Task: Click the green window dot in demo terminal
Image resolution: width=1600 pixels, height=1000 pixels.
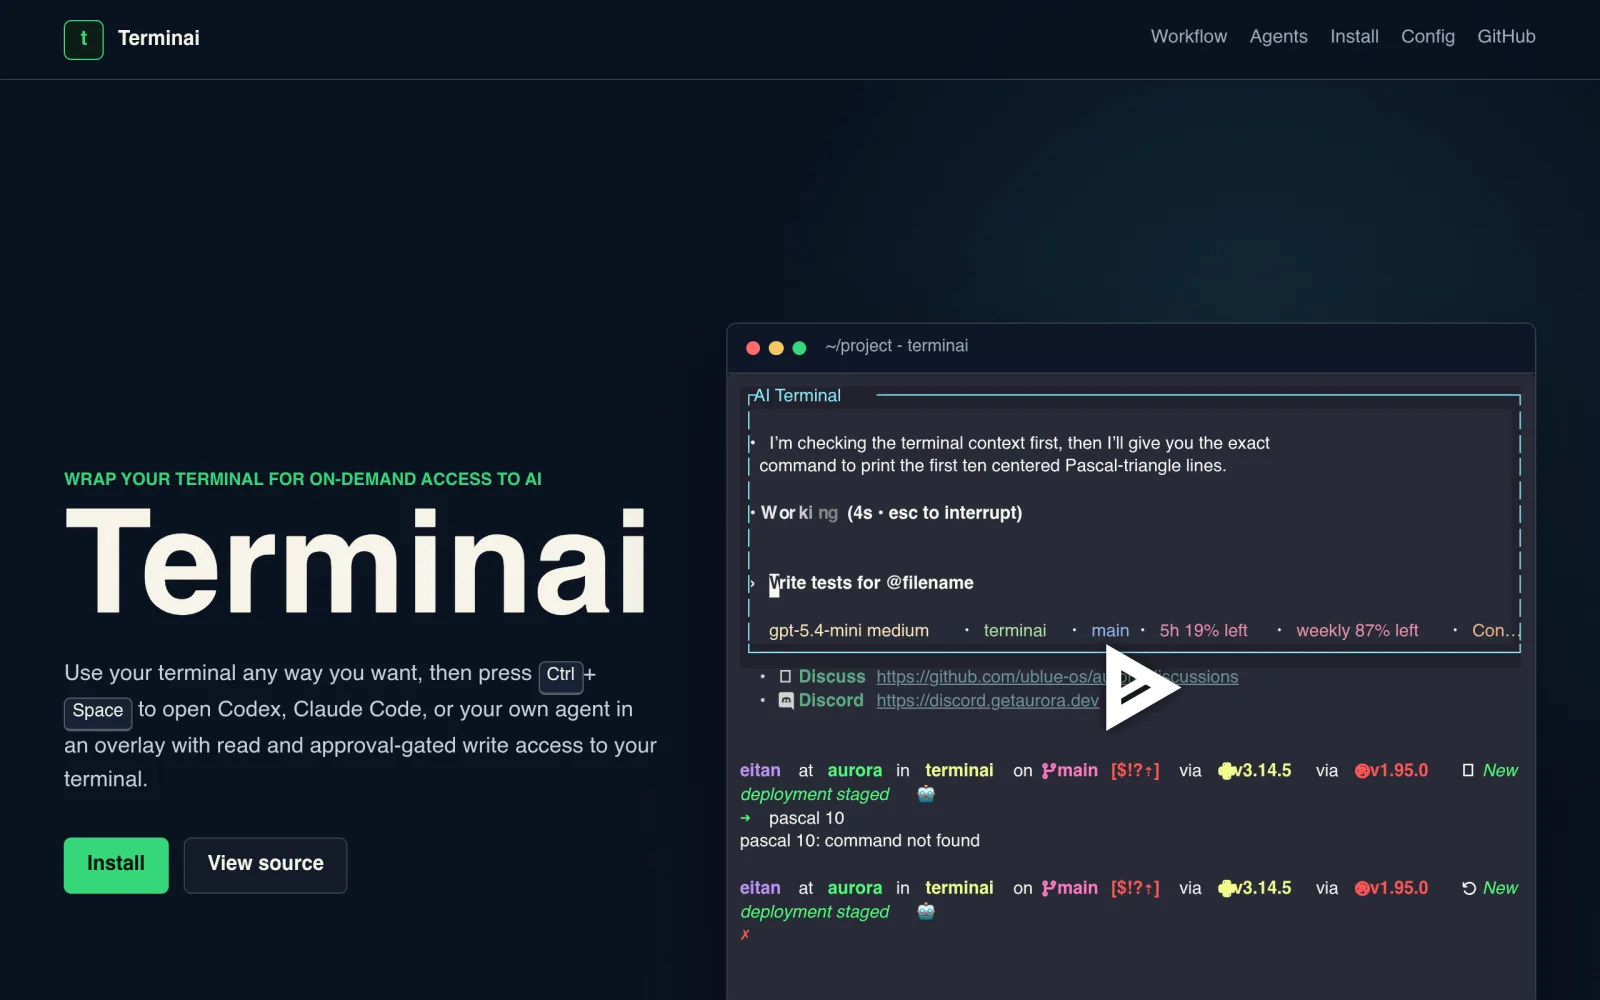Action: [799, 348]
